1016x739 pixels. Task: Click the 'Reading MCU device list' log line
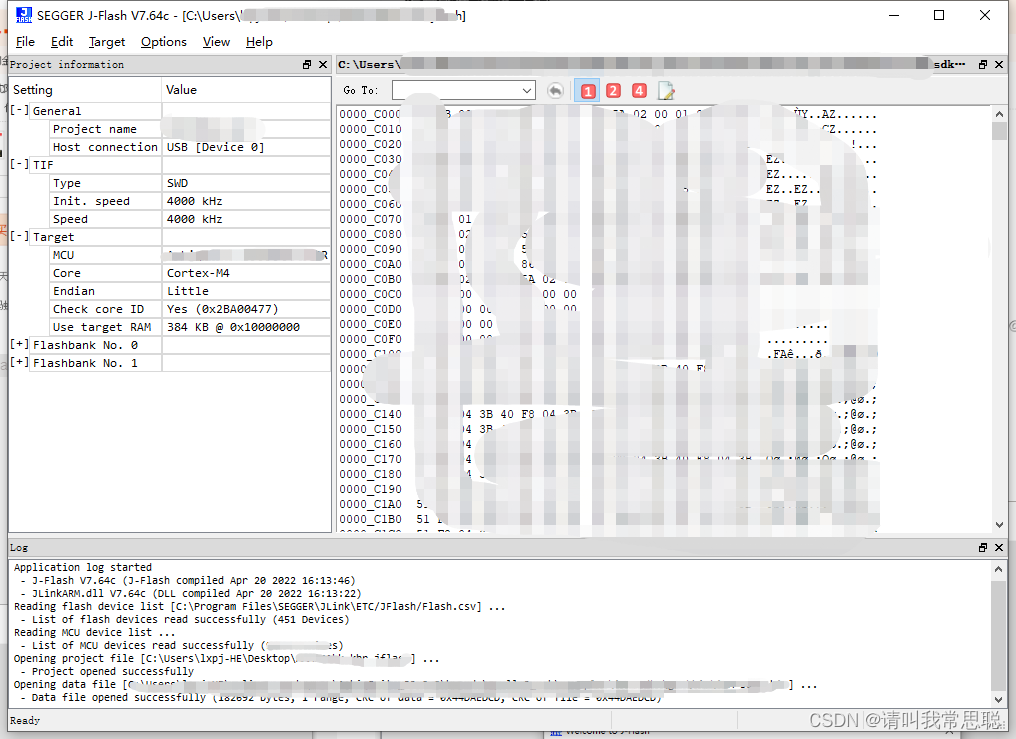point(95,632)
